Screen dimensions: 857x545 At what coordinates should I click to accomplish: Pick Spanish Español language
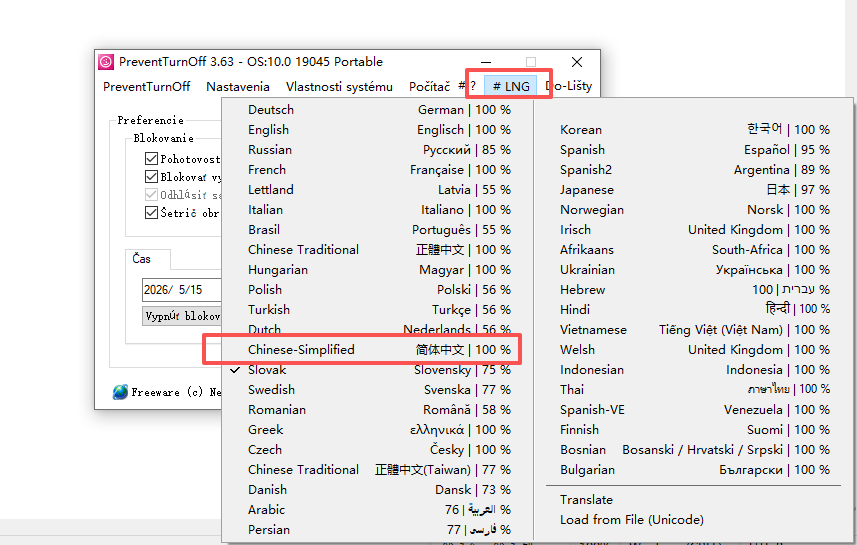tap(694, 149)
